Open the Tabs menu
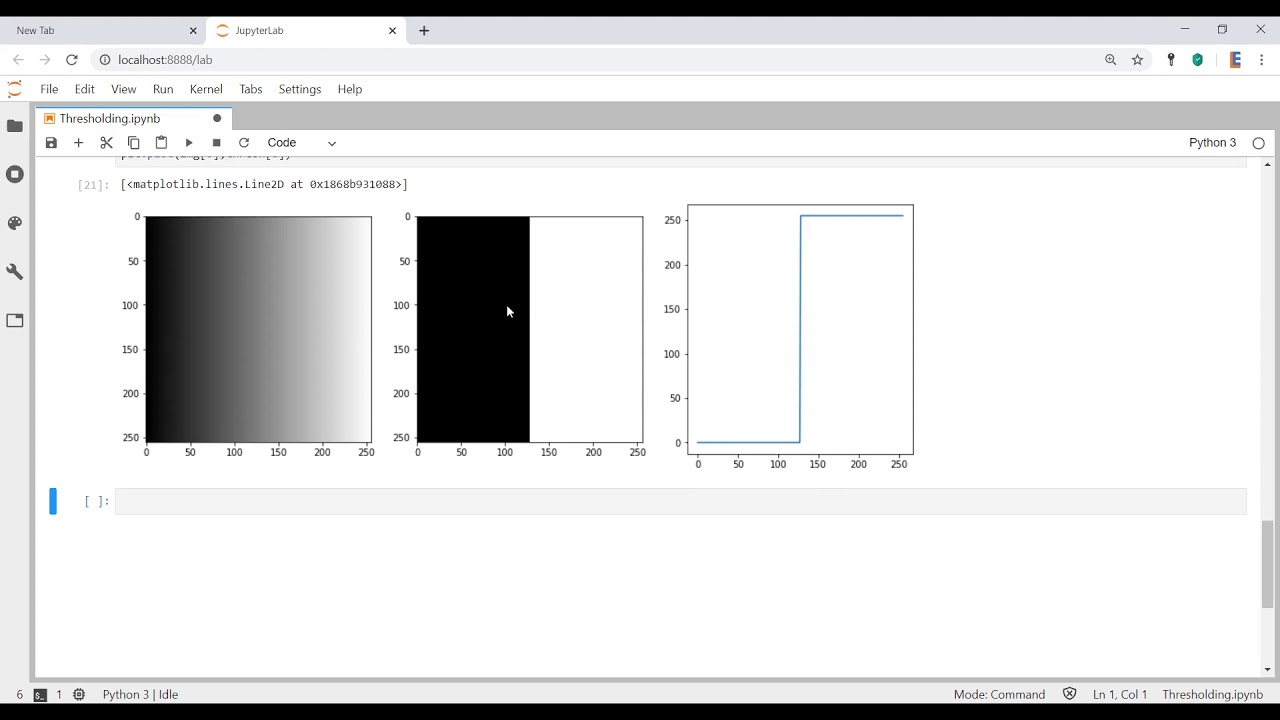Screen dimensions: 1280x720 point(251,89)
